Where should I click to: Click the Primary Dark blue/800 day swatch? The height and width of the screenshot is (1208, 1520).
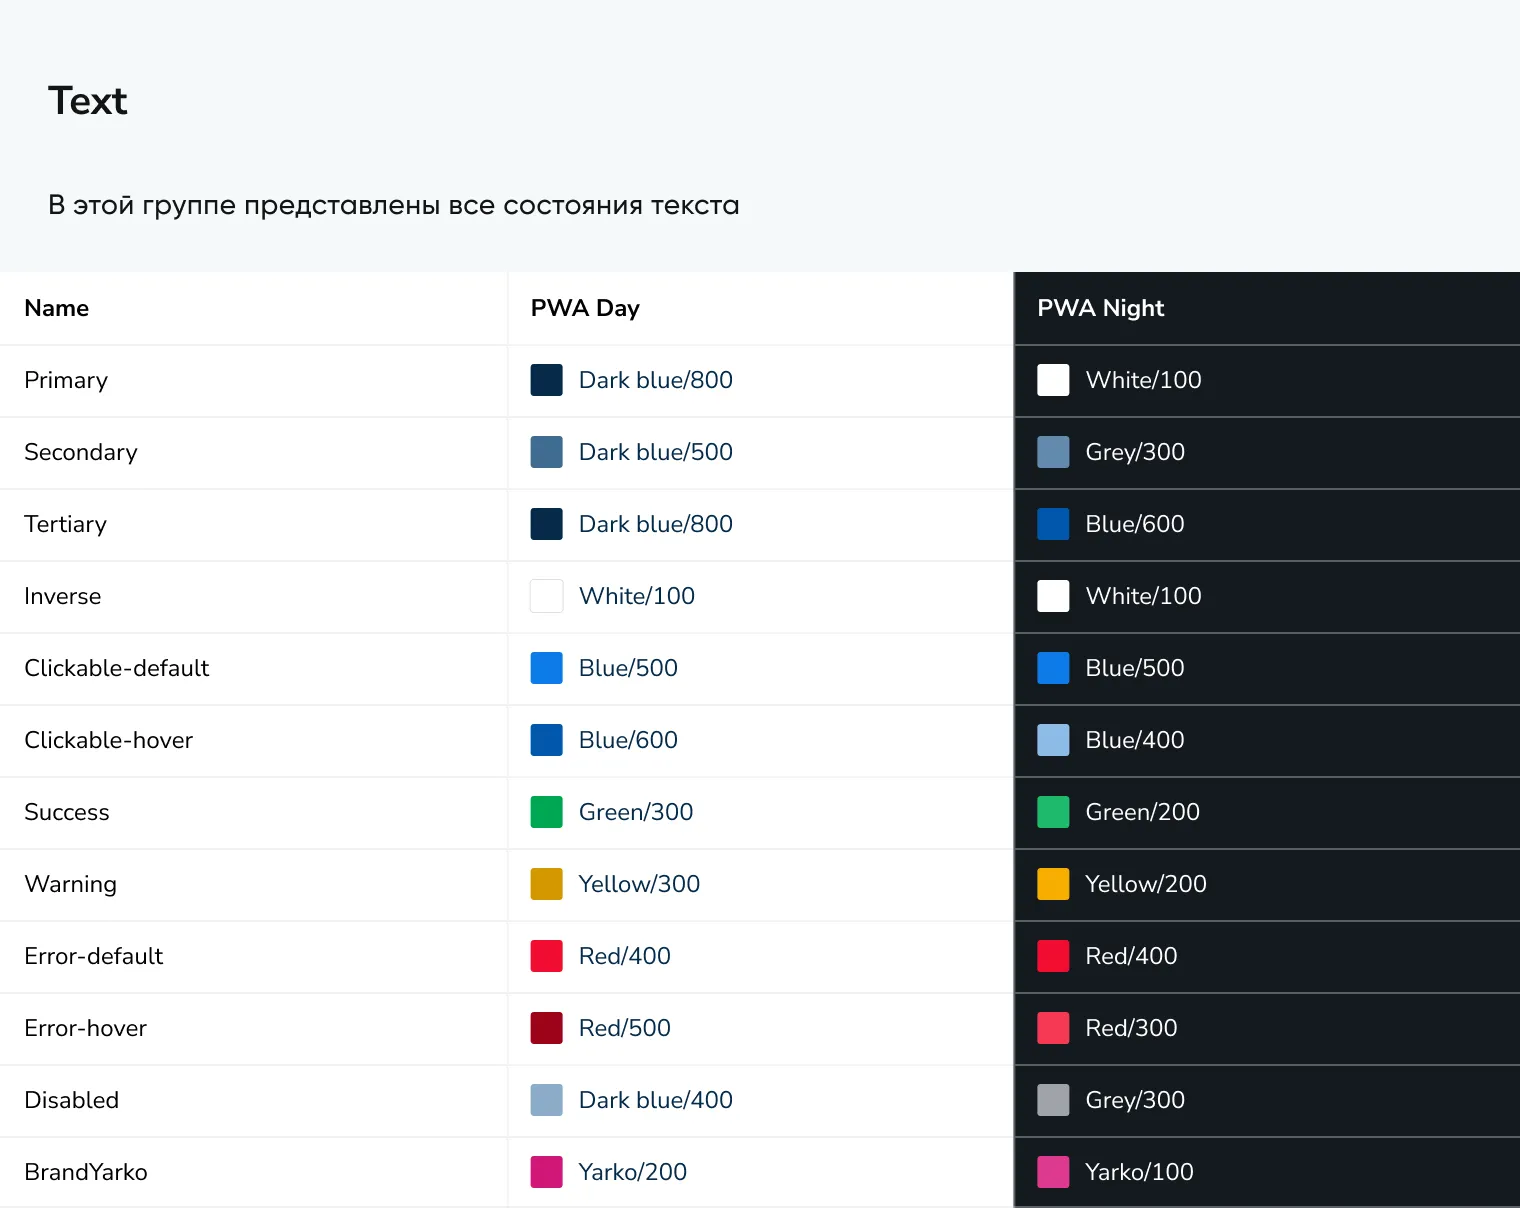point(546,380)
